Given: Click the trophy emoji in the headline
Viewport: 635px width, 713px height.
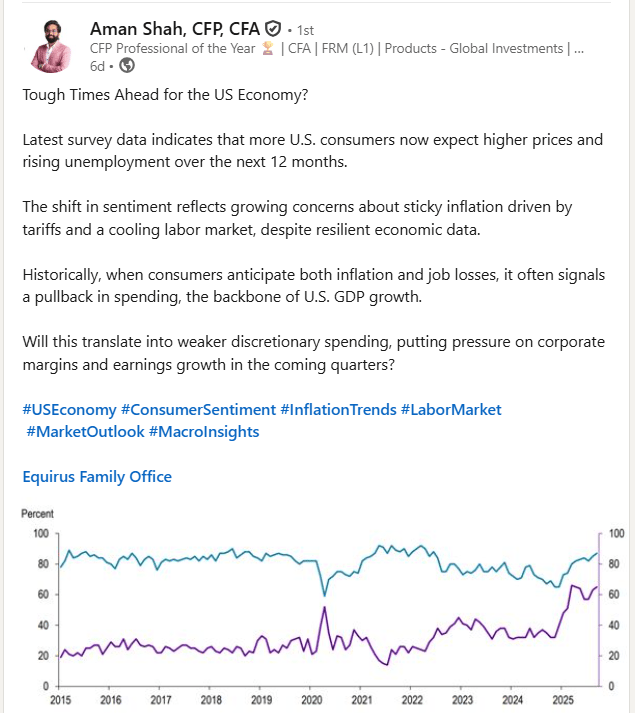Looking at the screenshot, I should [x=267, y=47].
